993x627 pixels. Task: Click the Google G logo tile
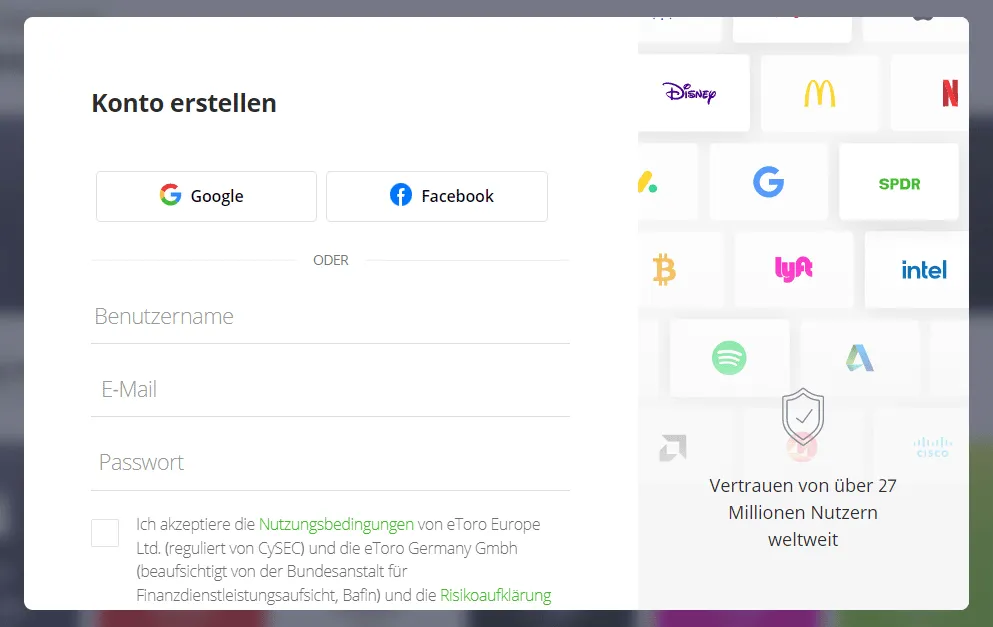coord(769,181)
